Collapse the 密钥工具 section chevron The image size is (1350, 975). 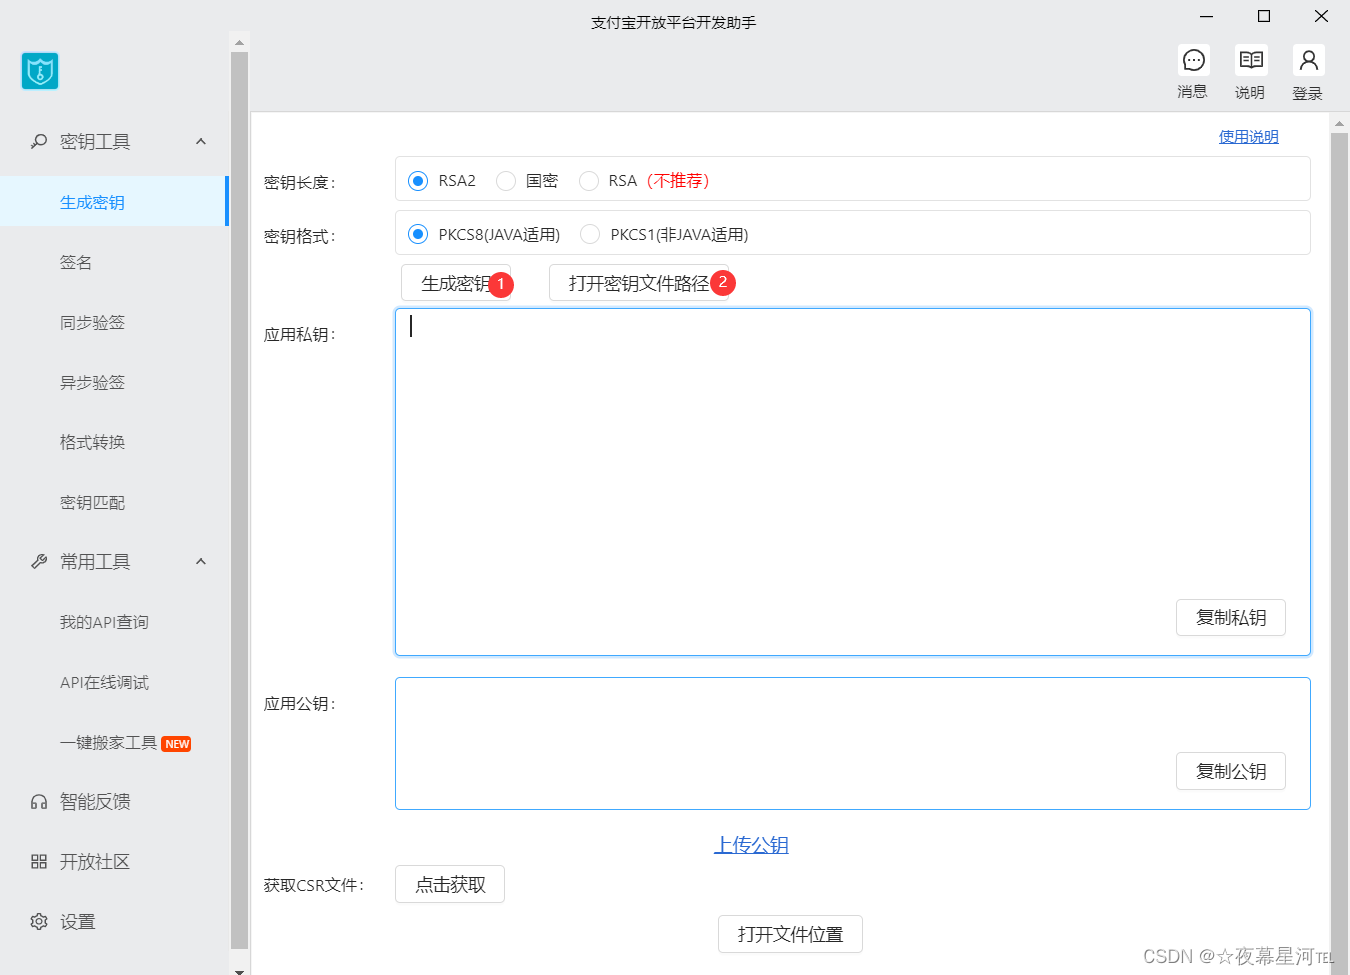(x=201, y=142)
